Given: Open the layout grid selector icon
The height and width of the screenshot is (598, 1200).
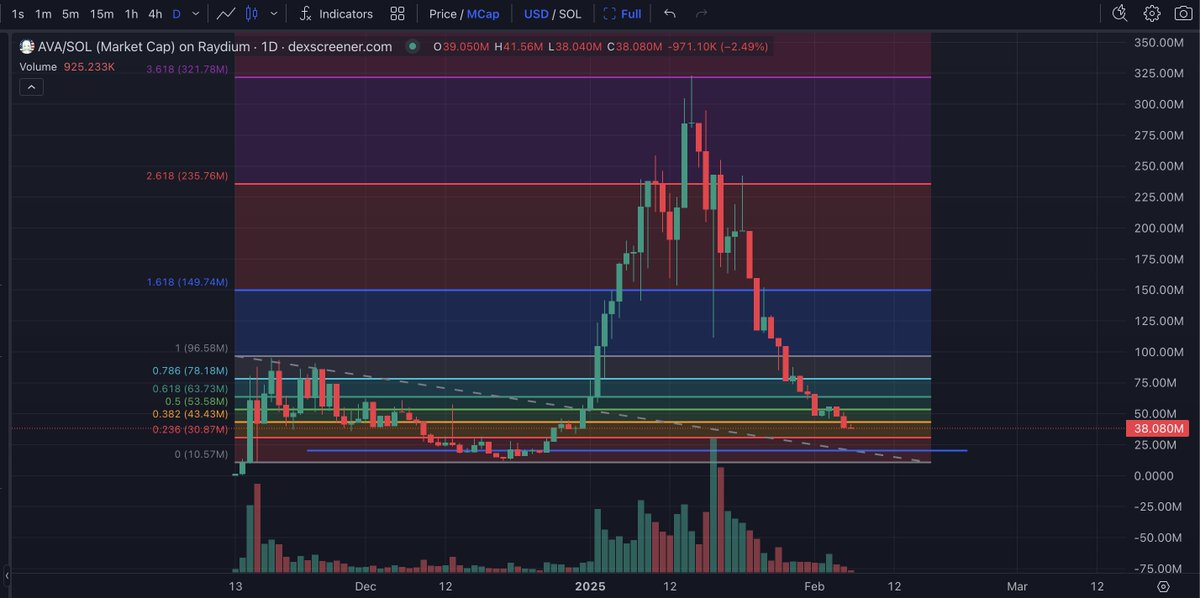Looking at the screenshot, I should (x=398, y=14).
